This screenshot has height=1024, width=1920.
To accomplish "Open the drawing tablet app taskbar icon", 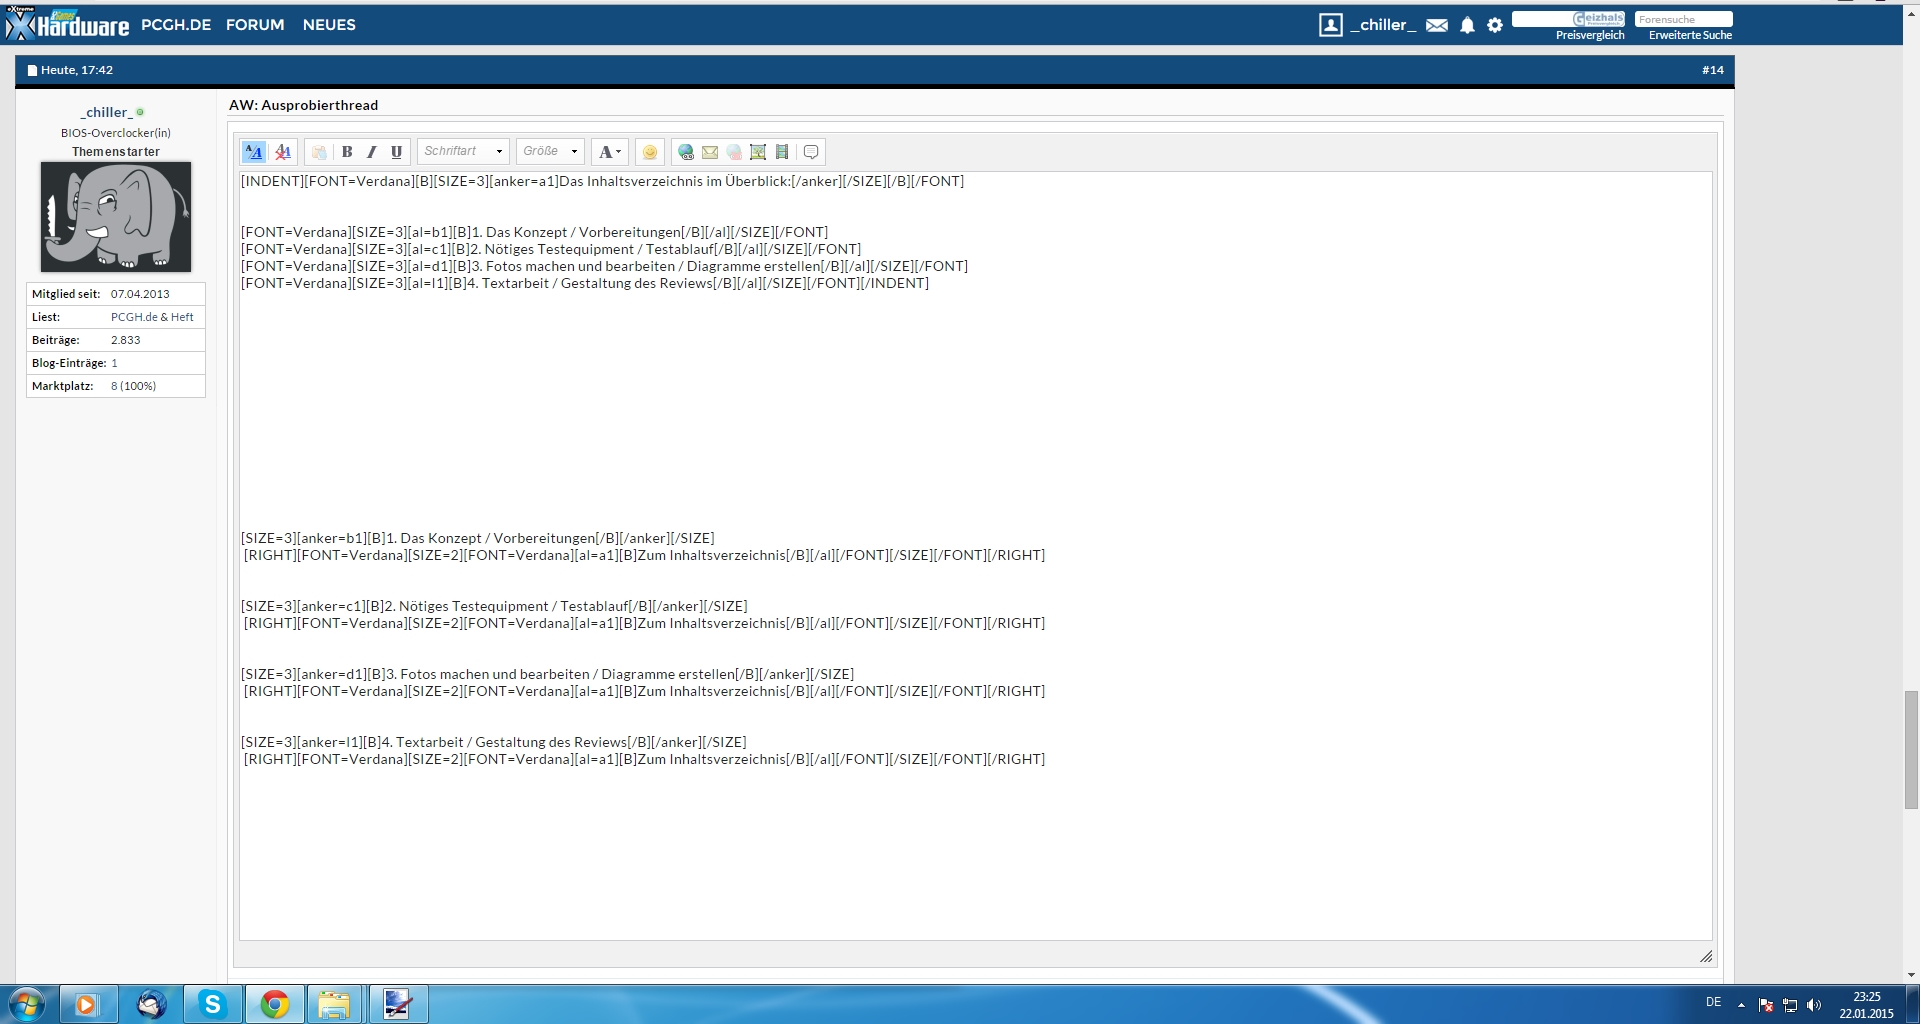I will (398, 1004).
